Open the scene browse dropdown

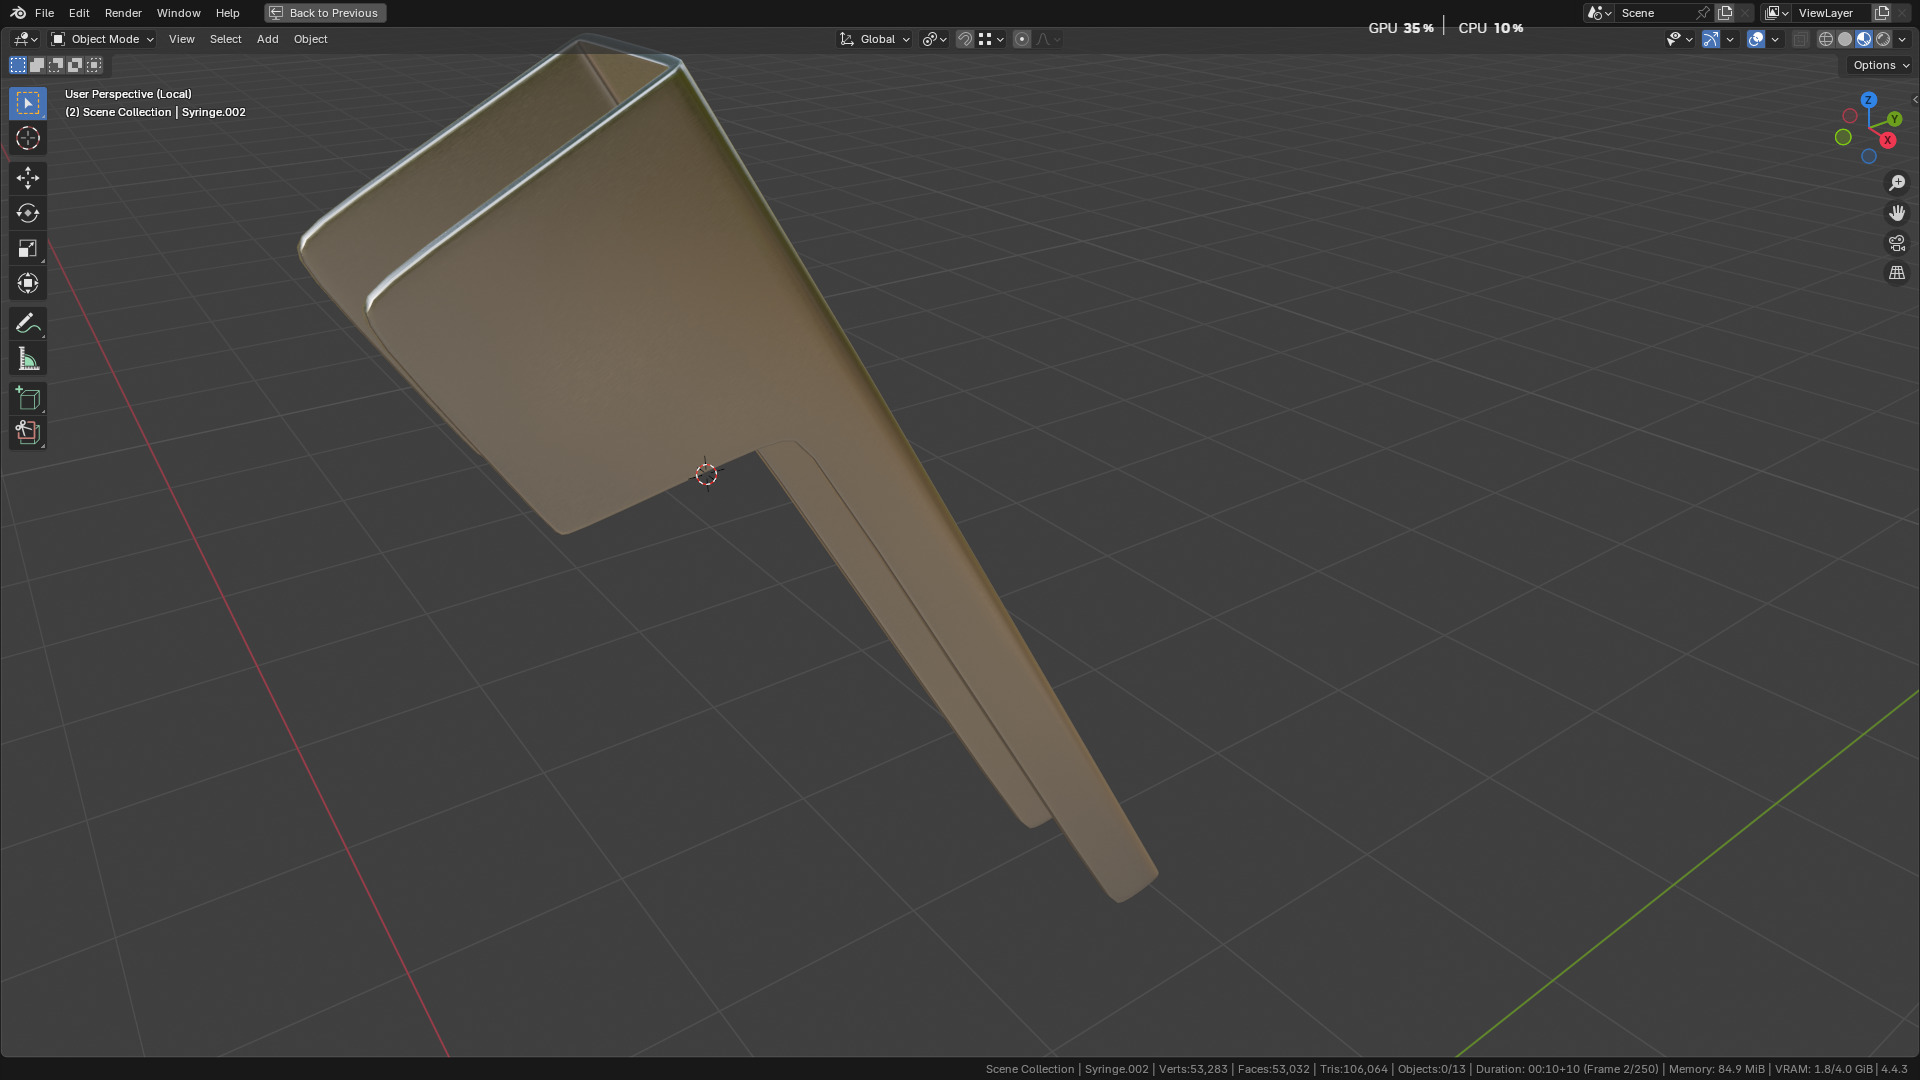pos(1599,13)
